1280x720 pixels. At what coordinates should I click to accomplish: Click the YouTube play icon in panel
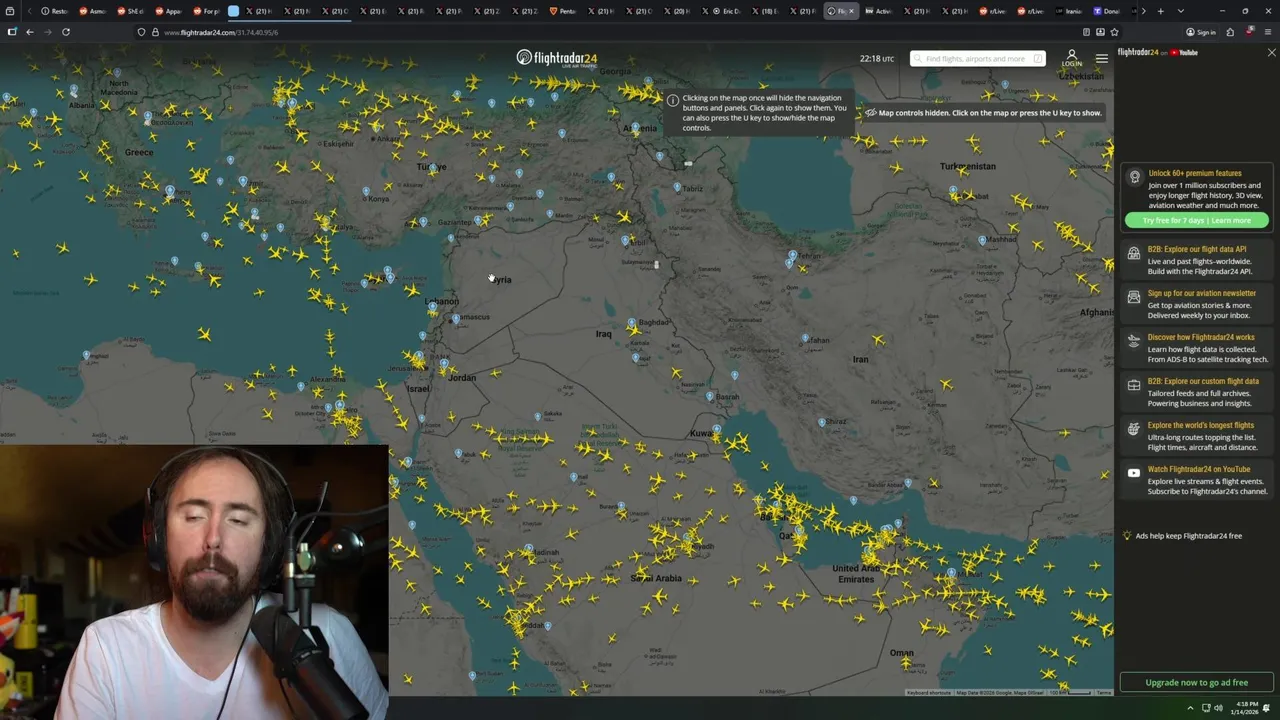click(1133, 473)
